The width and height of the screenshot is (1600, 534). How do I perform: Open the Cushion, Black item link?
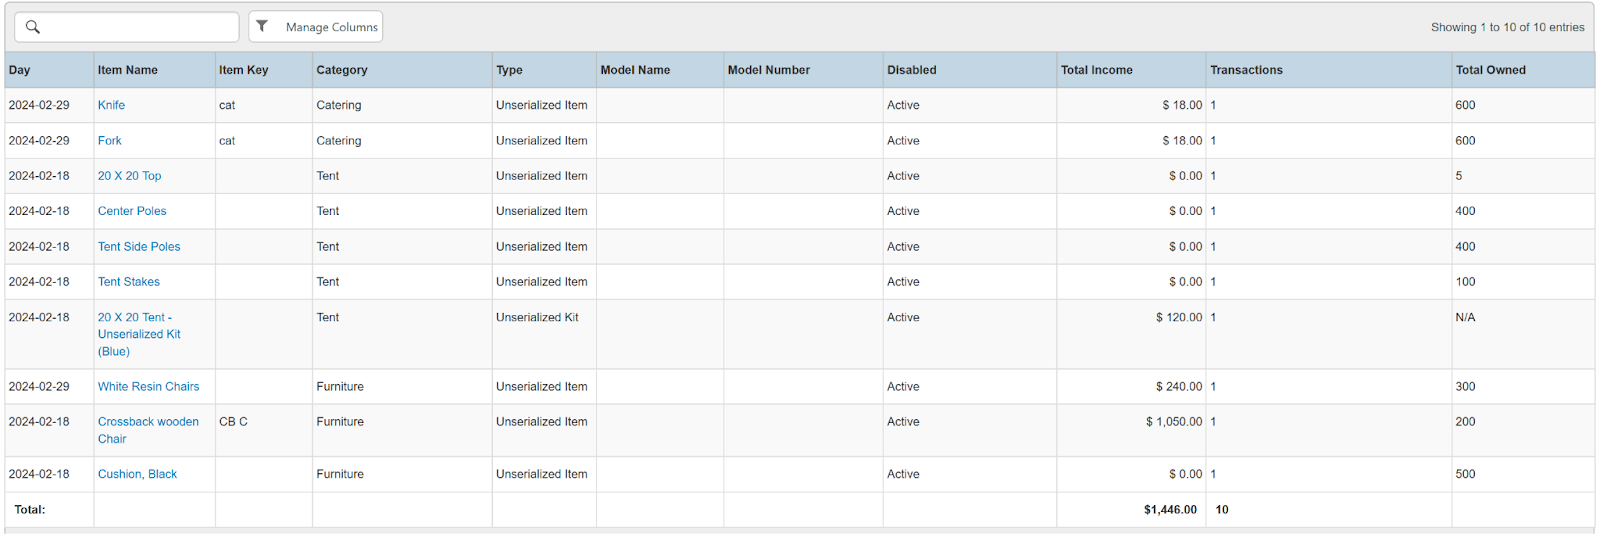tap(137, 474)
